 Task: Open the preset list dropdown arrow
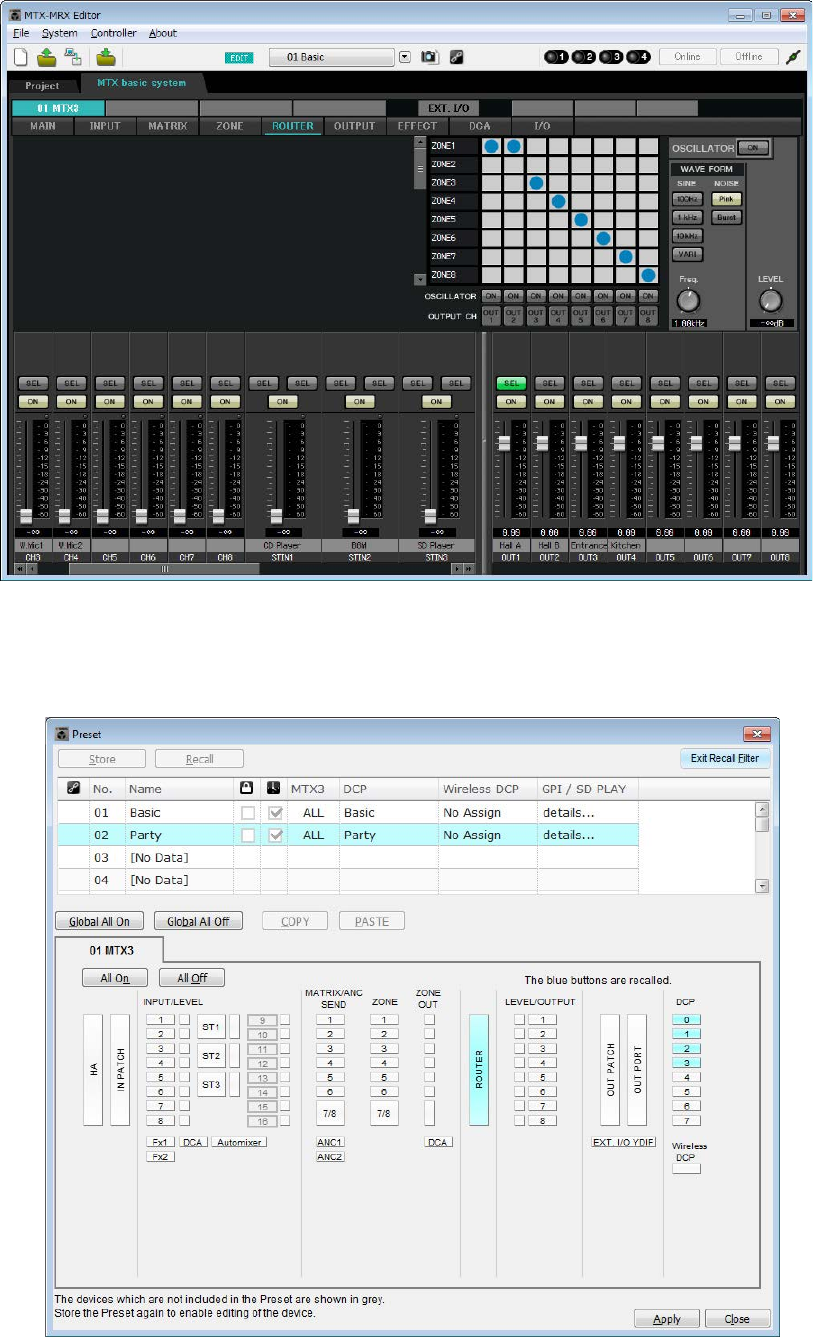[405, 57]
